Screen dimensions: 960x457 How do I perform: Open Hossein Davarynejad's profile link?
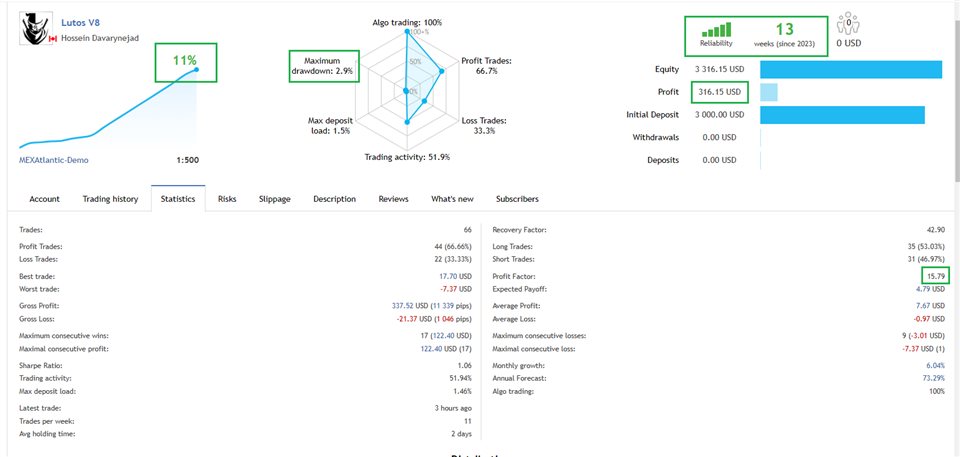coord(100,38)
